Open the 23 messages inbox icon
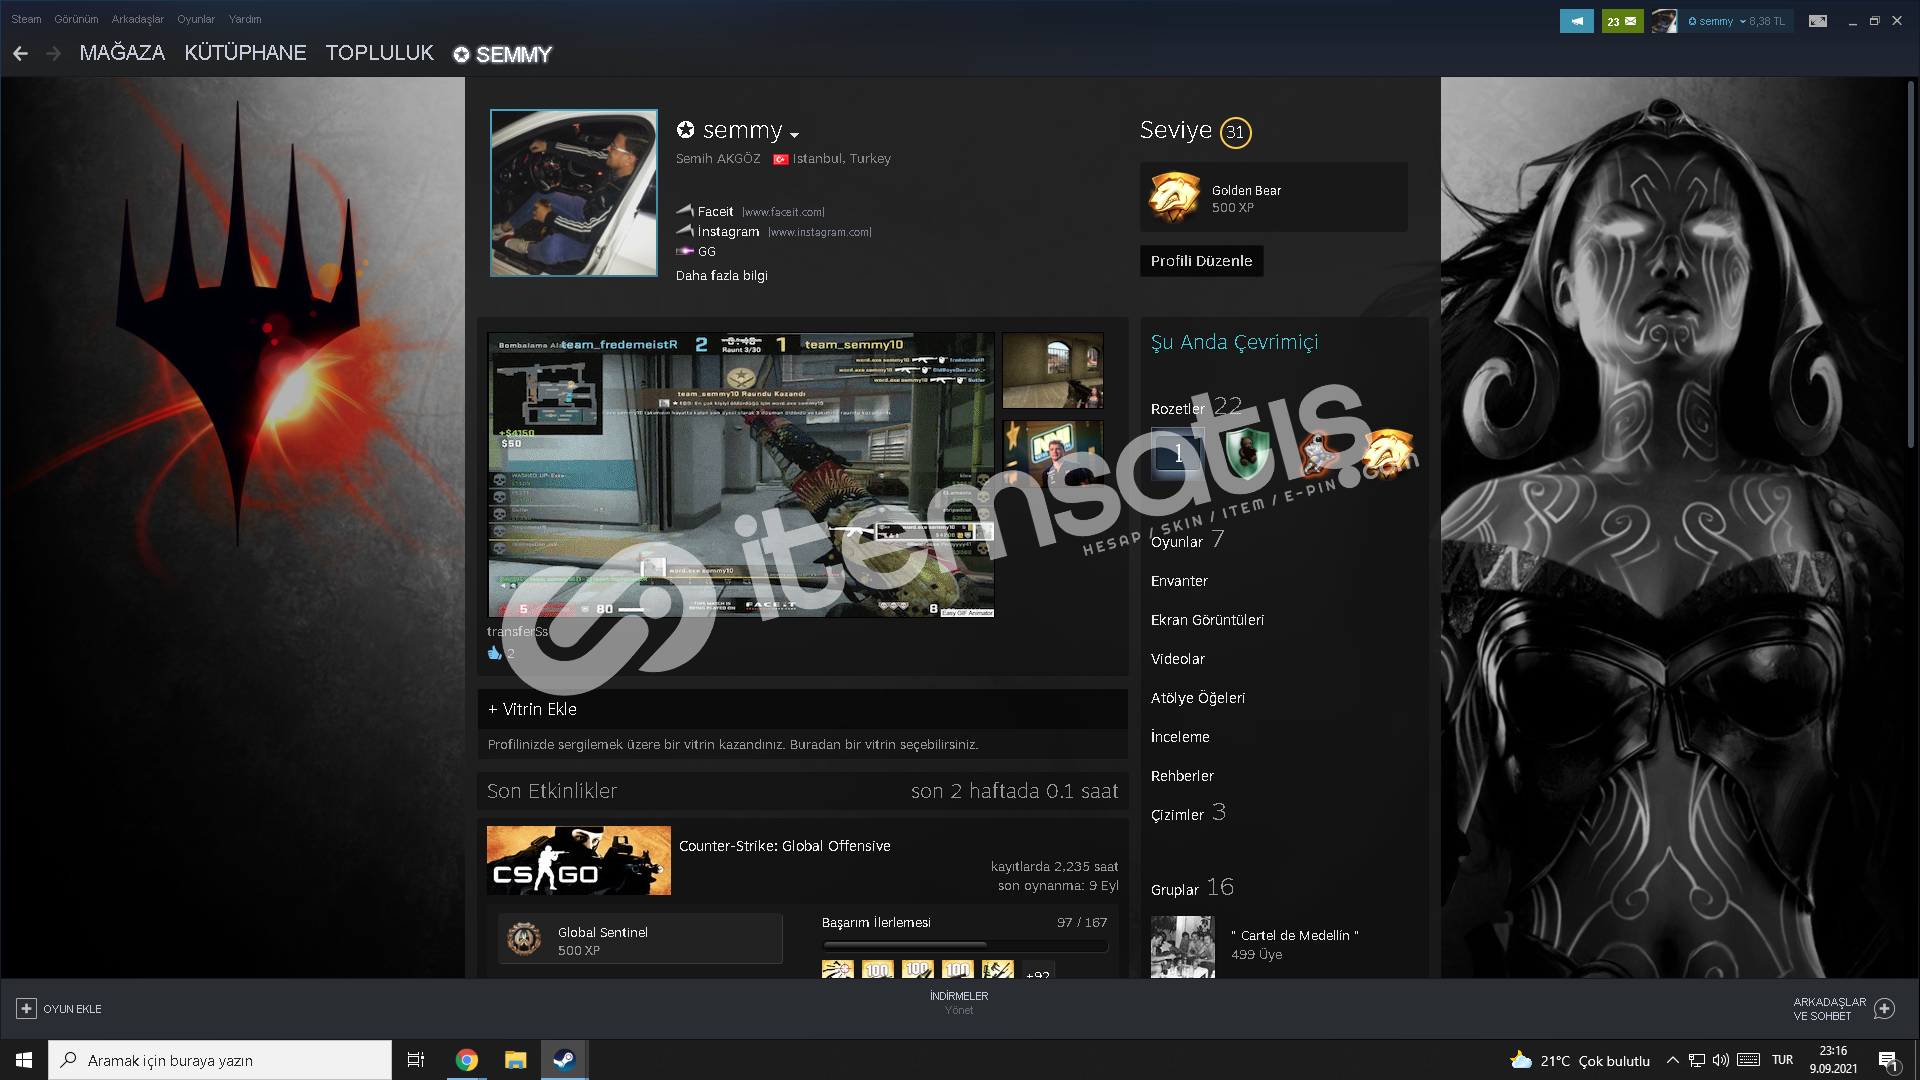This screenshot has width=1920, height=1080. (1622, 21)
